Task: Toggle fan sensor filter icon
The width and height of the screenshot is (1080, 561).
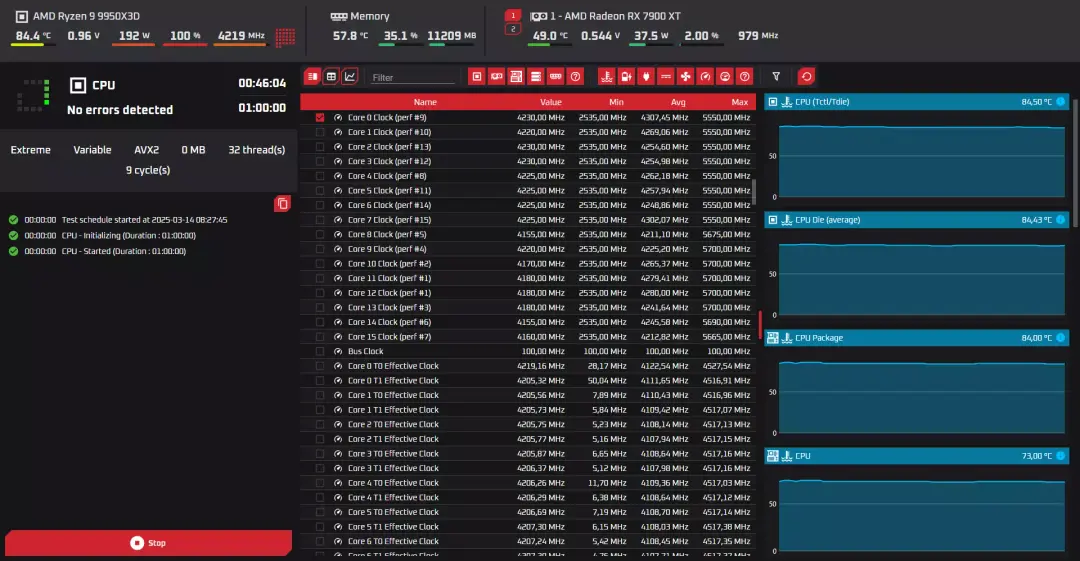Action: click(685, 76)
